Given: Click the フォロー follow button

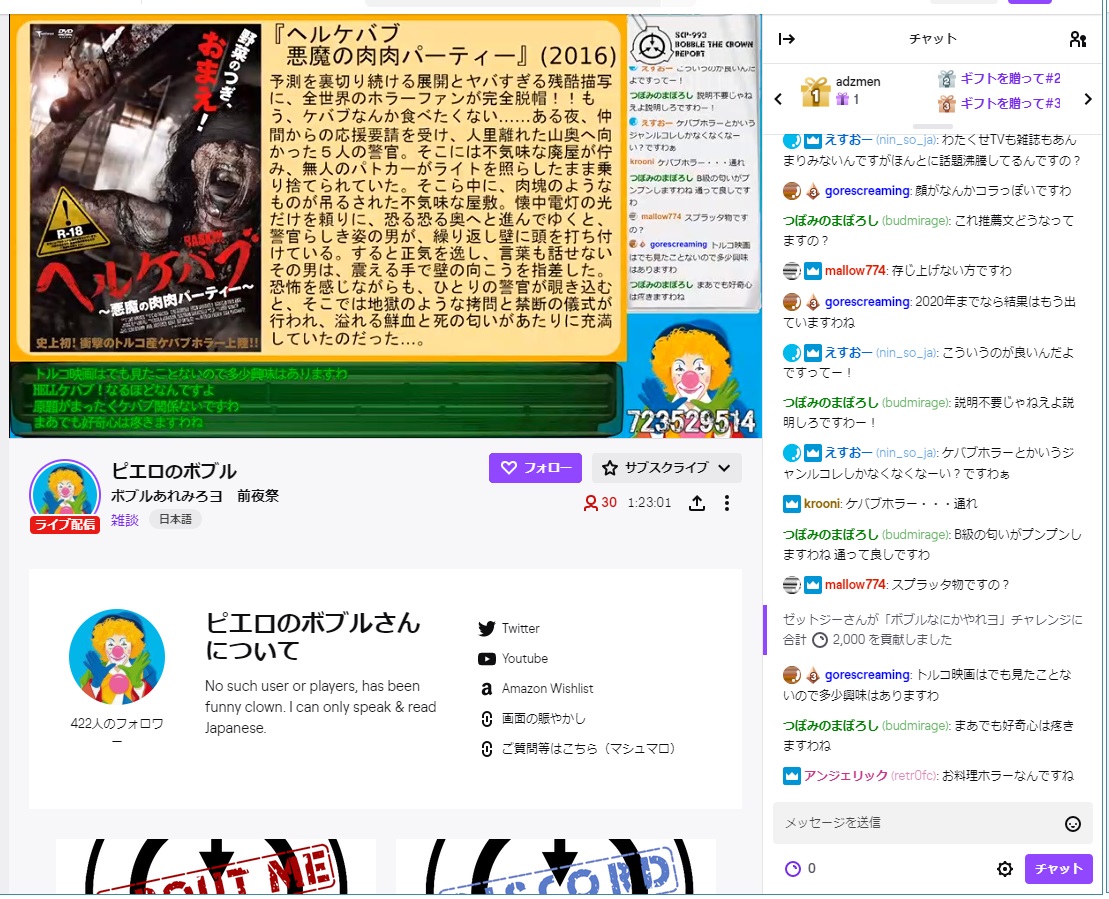Looking at the screenshot, I should [x=535, y=468].
